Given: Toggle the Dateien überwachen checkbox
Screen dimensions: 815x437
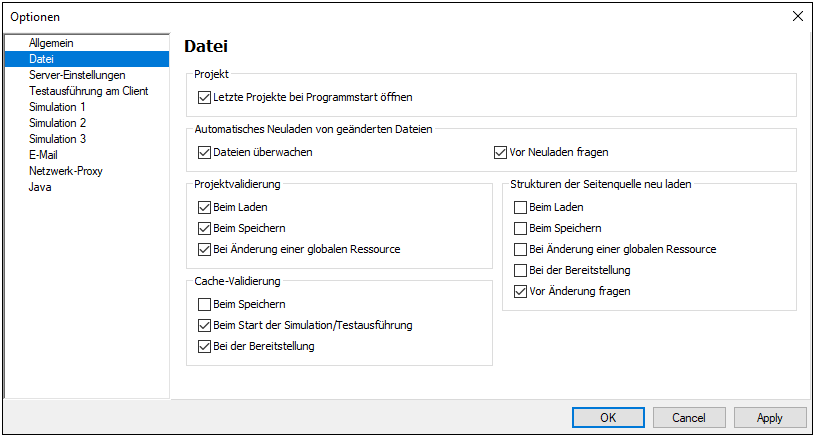Looking at the screenshot, I should pyautogui.click(x=205, y=153).
